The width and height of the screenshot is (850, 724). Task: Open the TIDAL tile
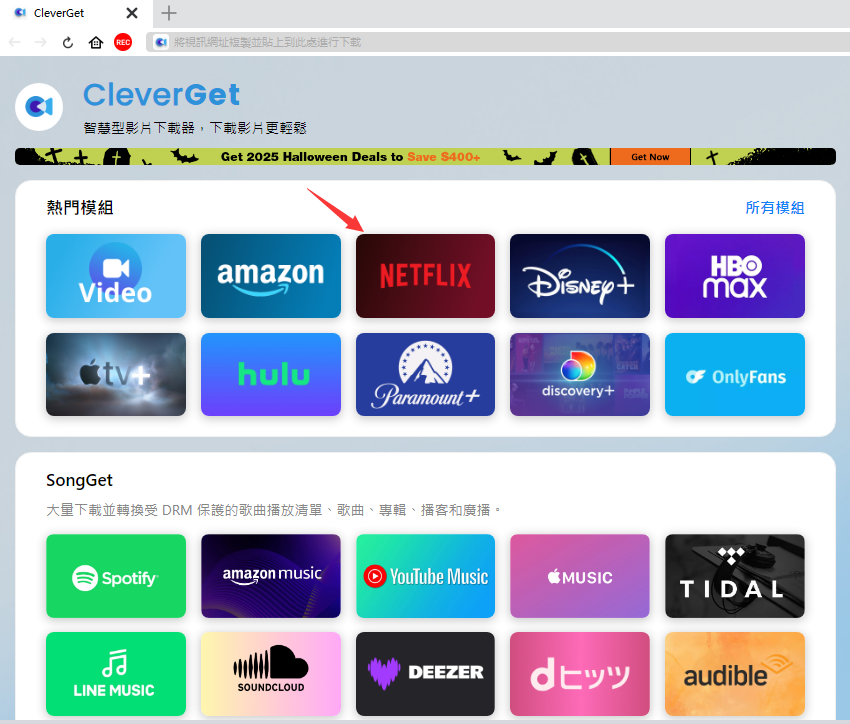pos(735,576)
